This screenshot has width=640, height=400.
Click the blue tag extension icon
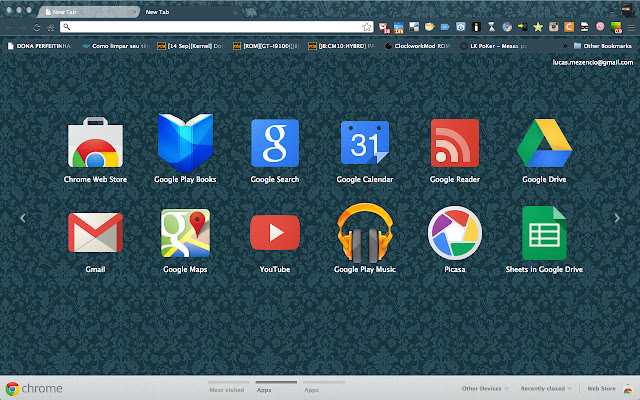point(445,27)
